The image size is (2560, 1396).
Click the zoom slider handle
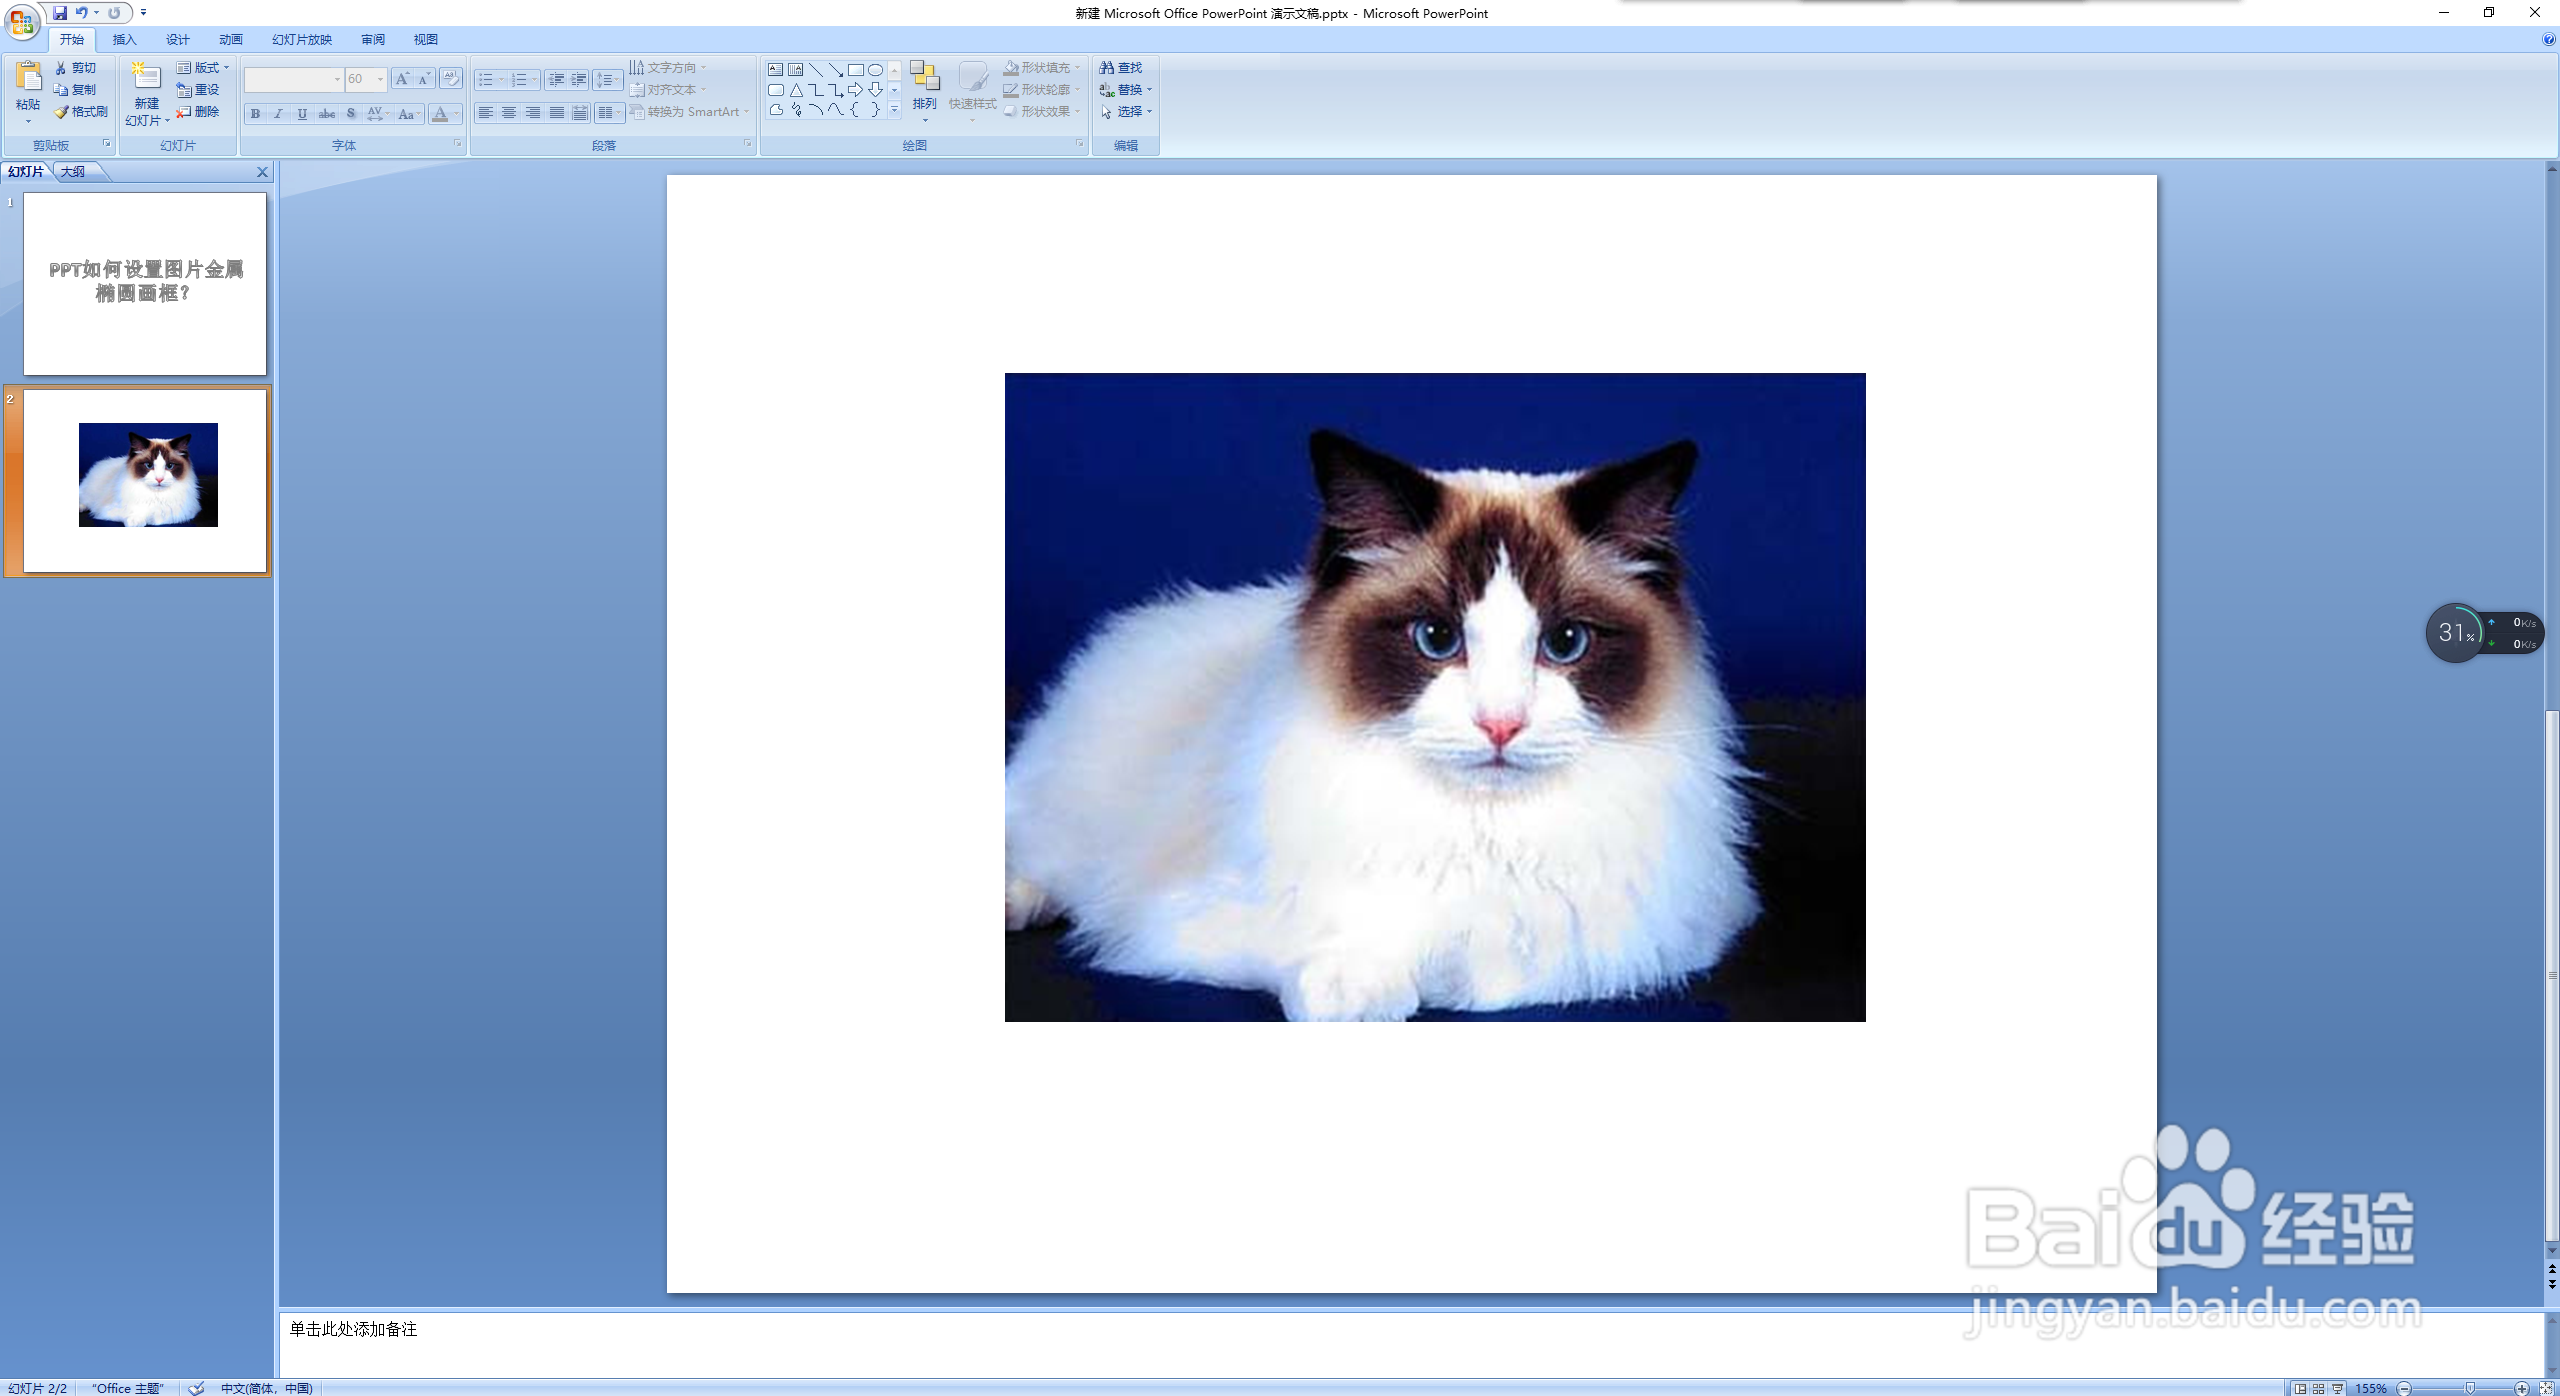[2470, 1388]
